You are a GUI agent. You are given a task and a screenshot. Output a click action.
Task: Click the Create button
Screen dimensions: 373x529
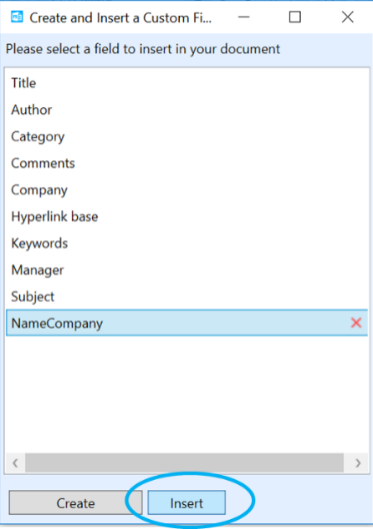(x=76, y=503)
